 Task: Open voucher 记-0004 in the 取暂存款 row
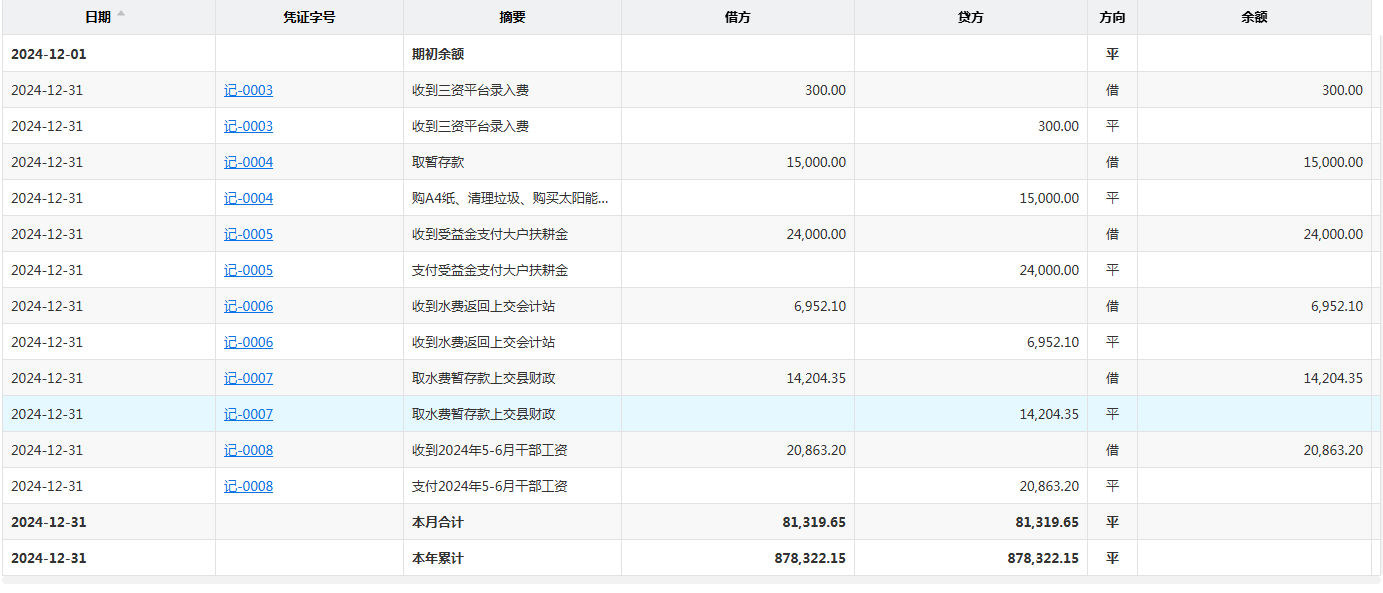(x=248, y=162)
